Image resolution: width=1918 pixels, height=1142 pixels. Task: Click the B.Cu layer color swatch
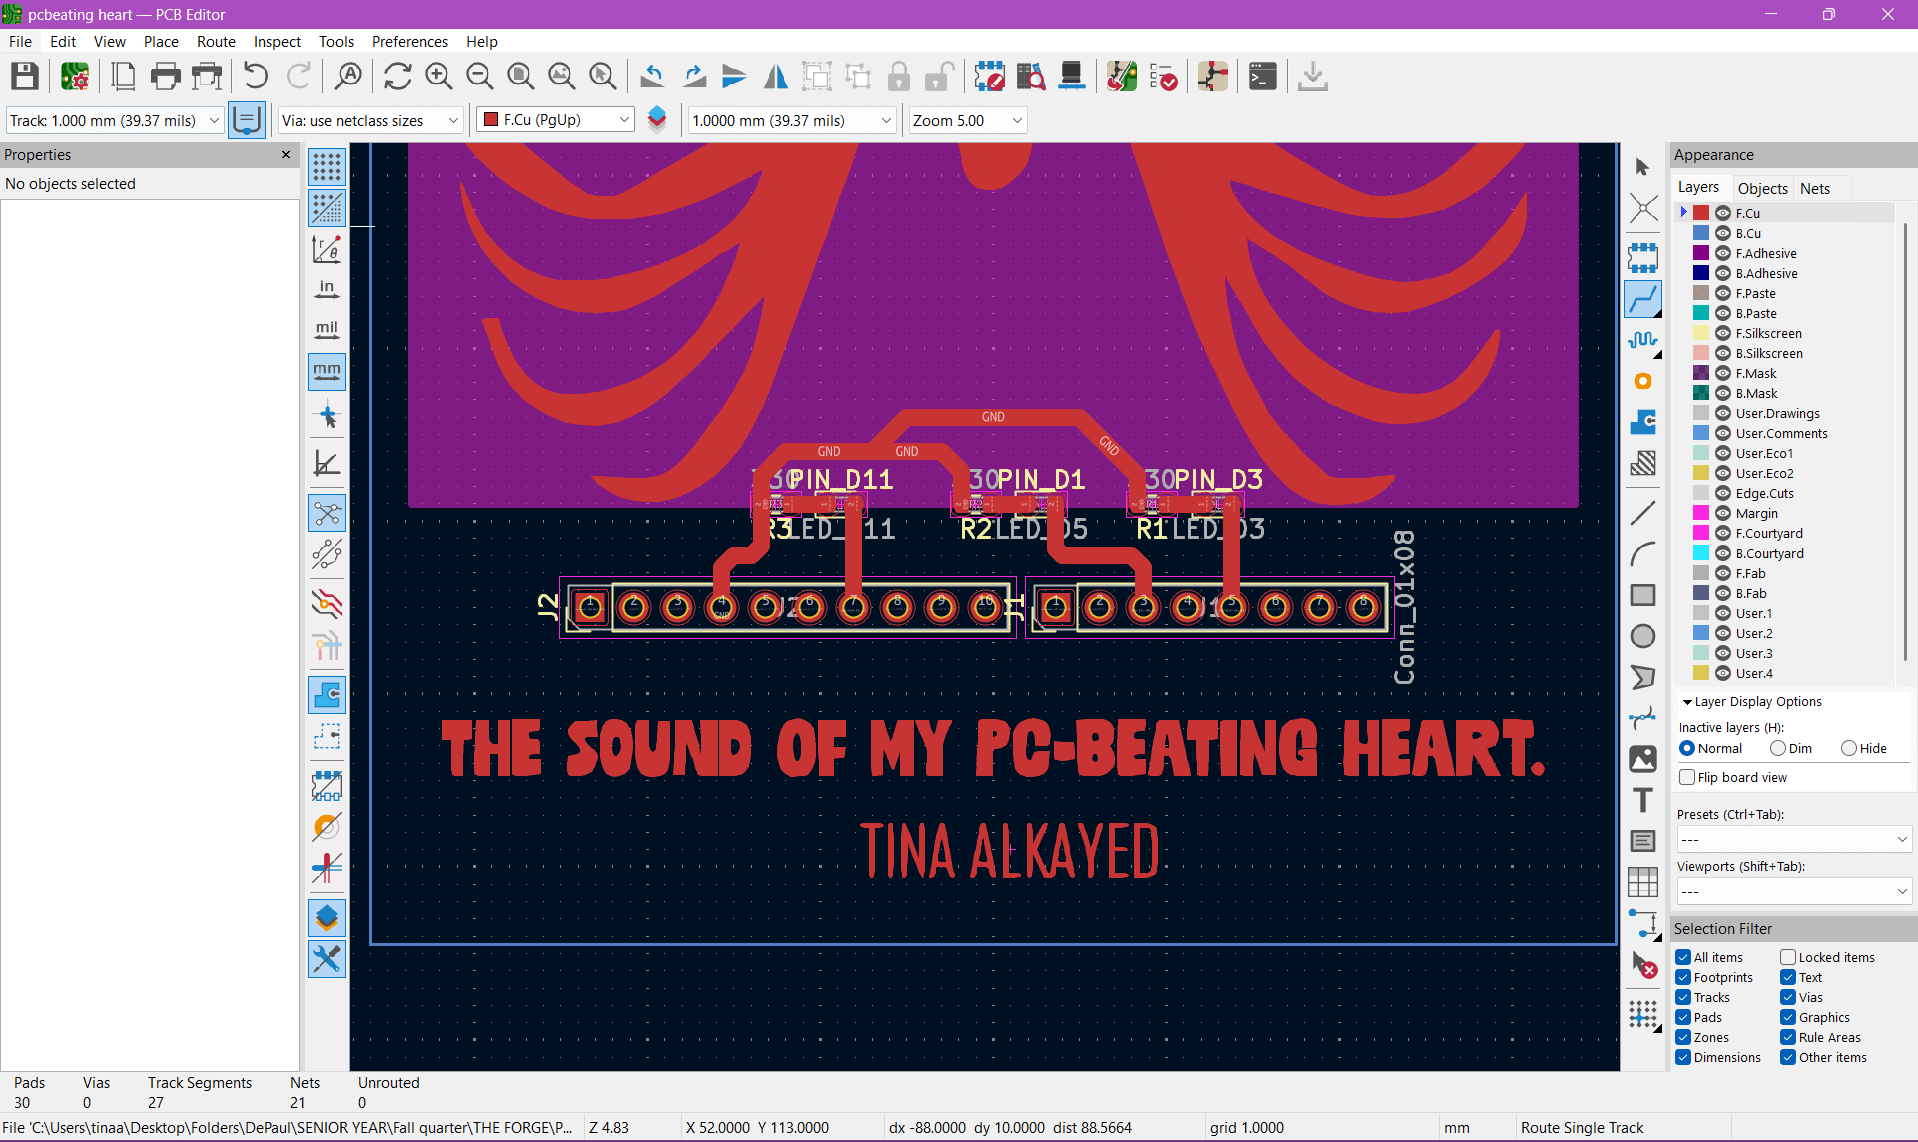[x=1701, y=233]
